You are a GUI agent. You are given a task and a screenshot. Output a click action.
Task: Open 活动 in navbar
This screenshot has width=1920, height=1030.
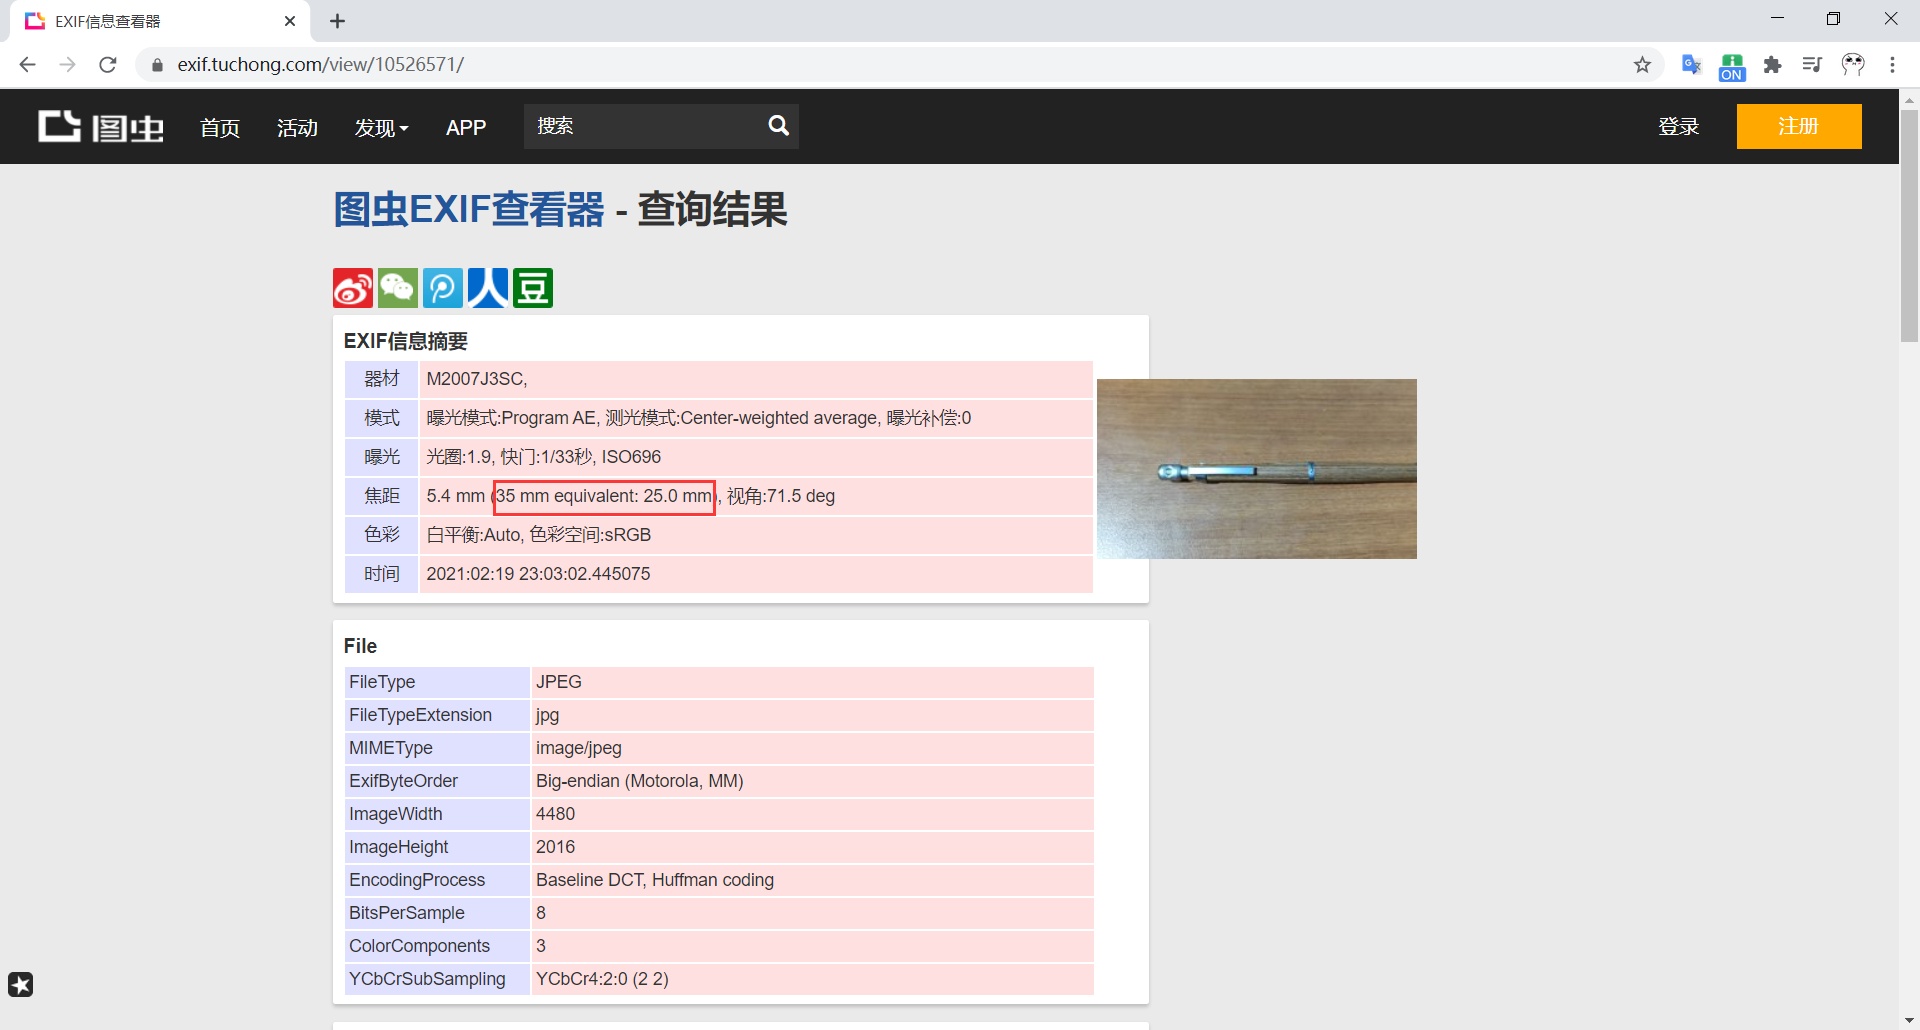click(x=297, y=128)
